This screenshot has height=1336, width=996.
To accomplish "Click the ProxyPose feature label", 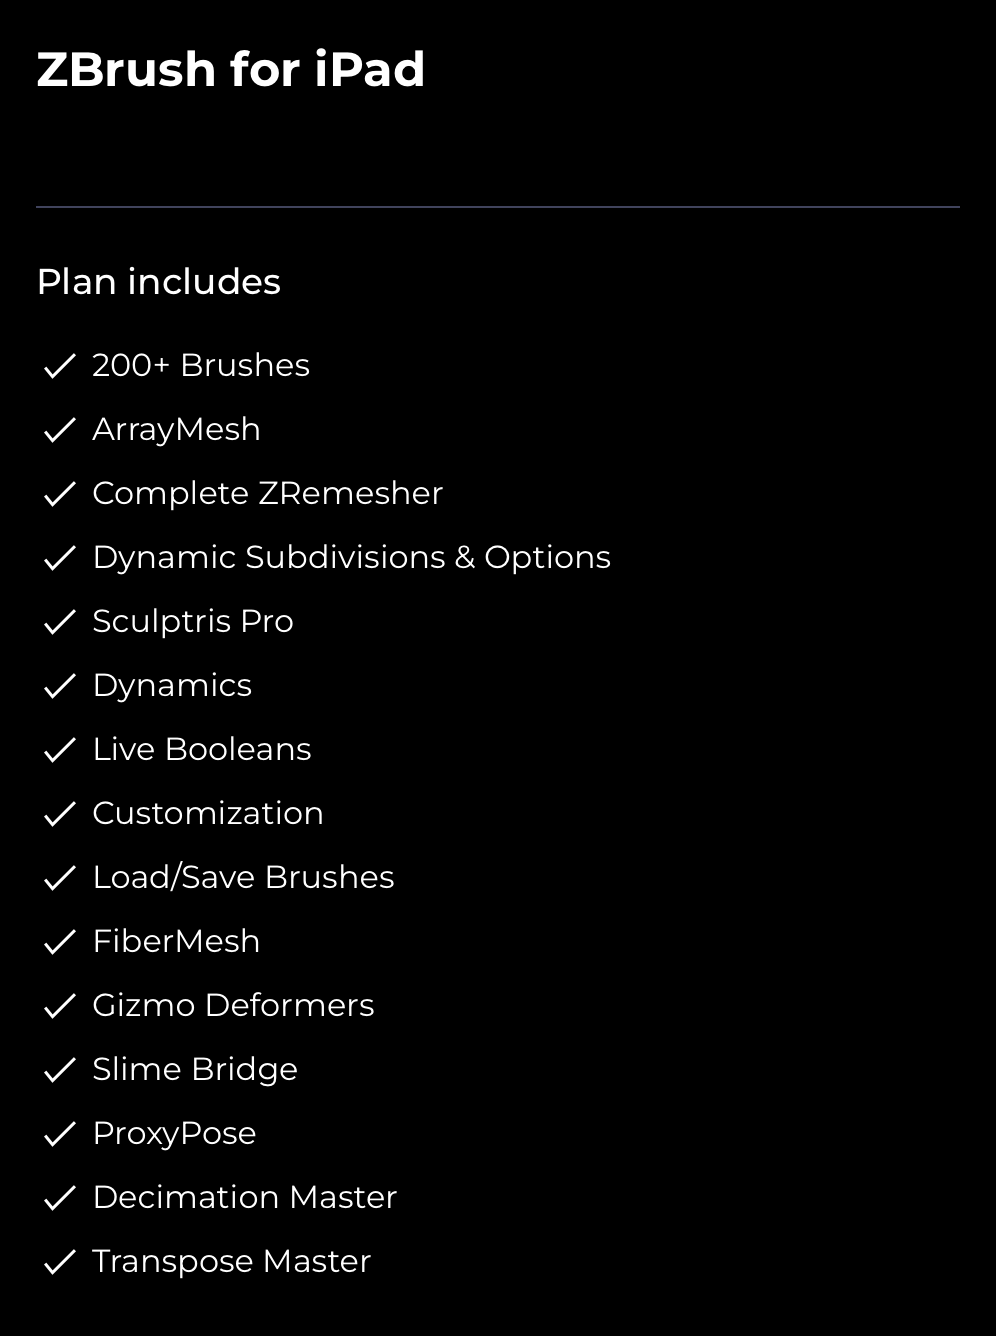I will 174,1133.
